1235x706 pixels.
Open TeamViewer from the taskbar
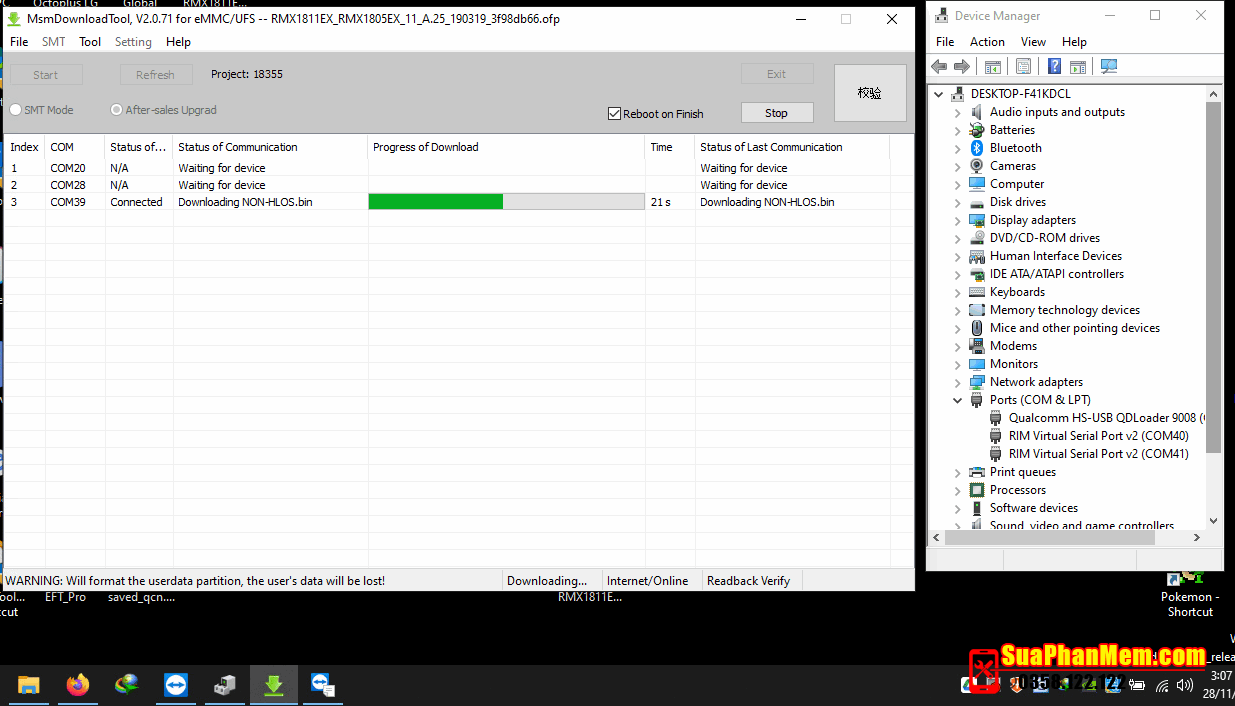click(x=176, y=685)
